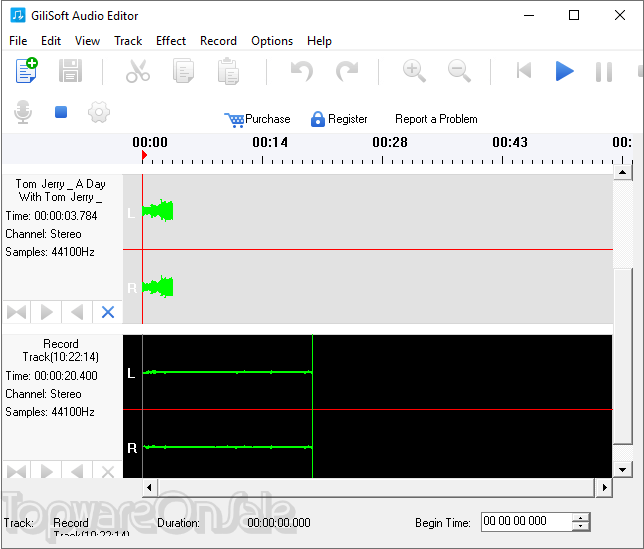Start playback with the blue Play button
Image resolution: width=644 pixels, height=549 pixels.
pyautogui.click(x=564, y=71)
